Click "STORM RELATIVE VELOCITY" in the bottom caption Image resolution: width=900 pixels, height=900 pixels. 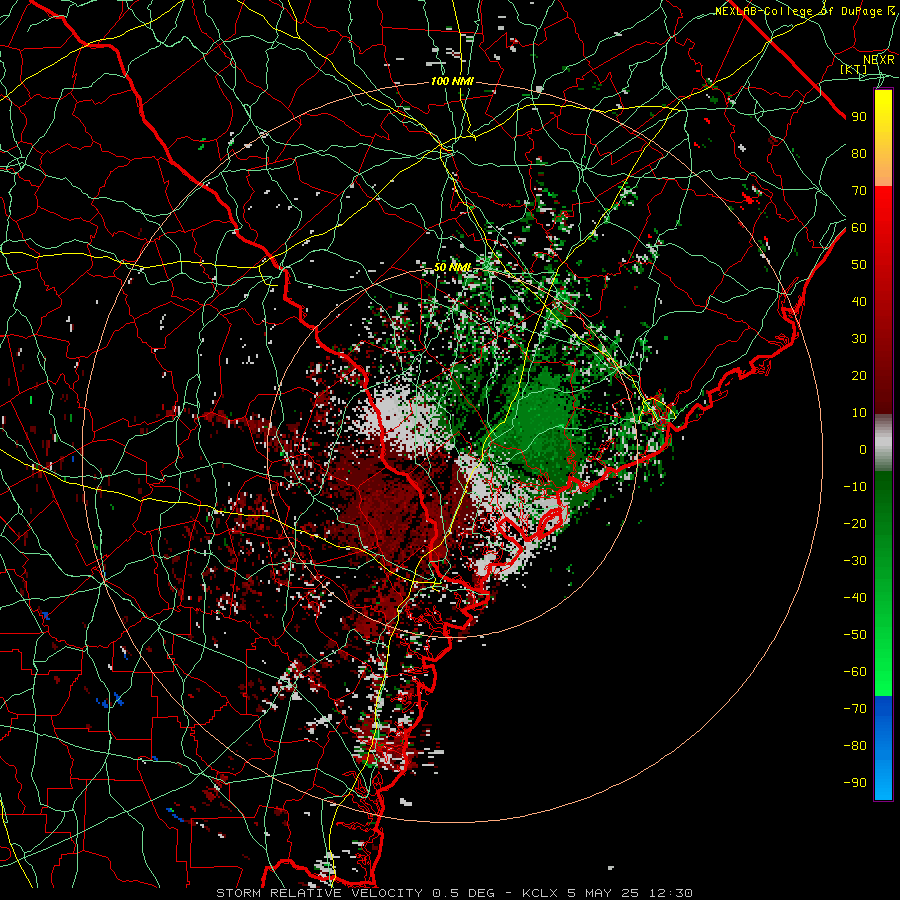pyautogui.click(x=319, y=893)
